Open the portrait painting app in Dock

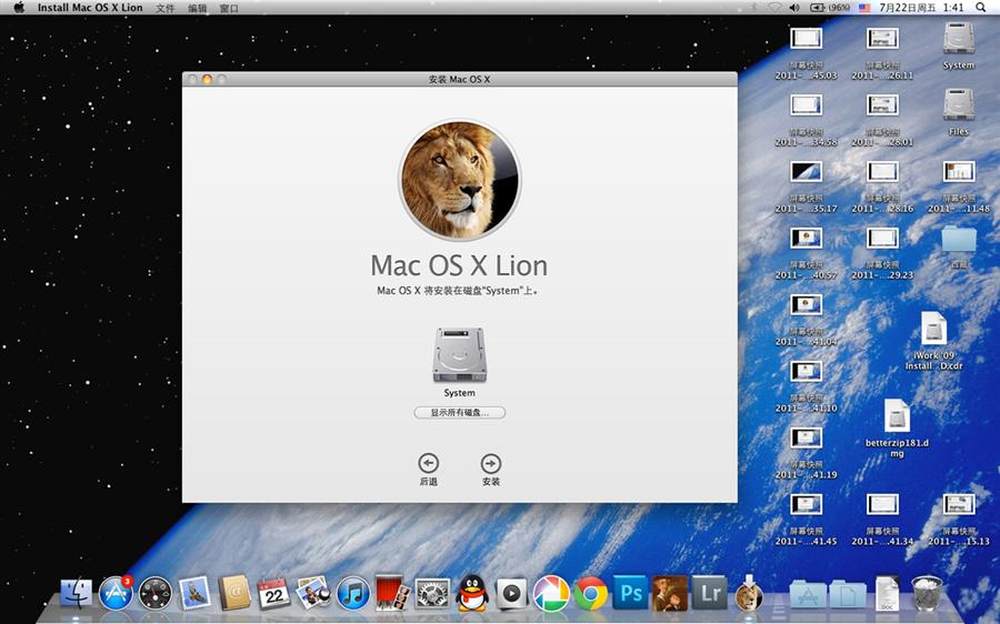click(670, 593)
